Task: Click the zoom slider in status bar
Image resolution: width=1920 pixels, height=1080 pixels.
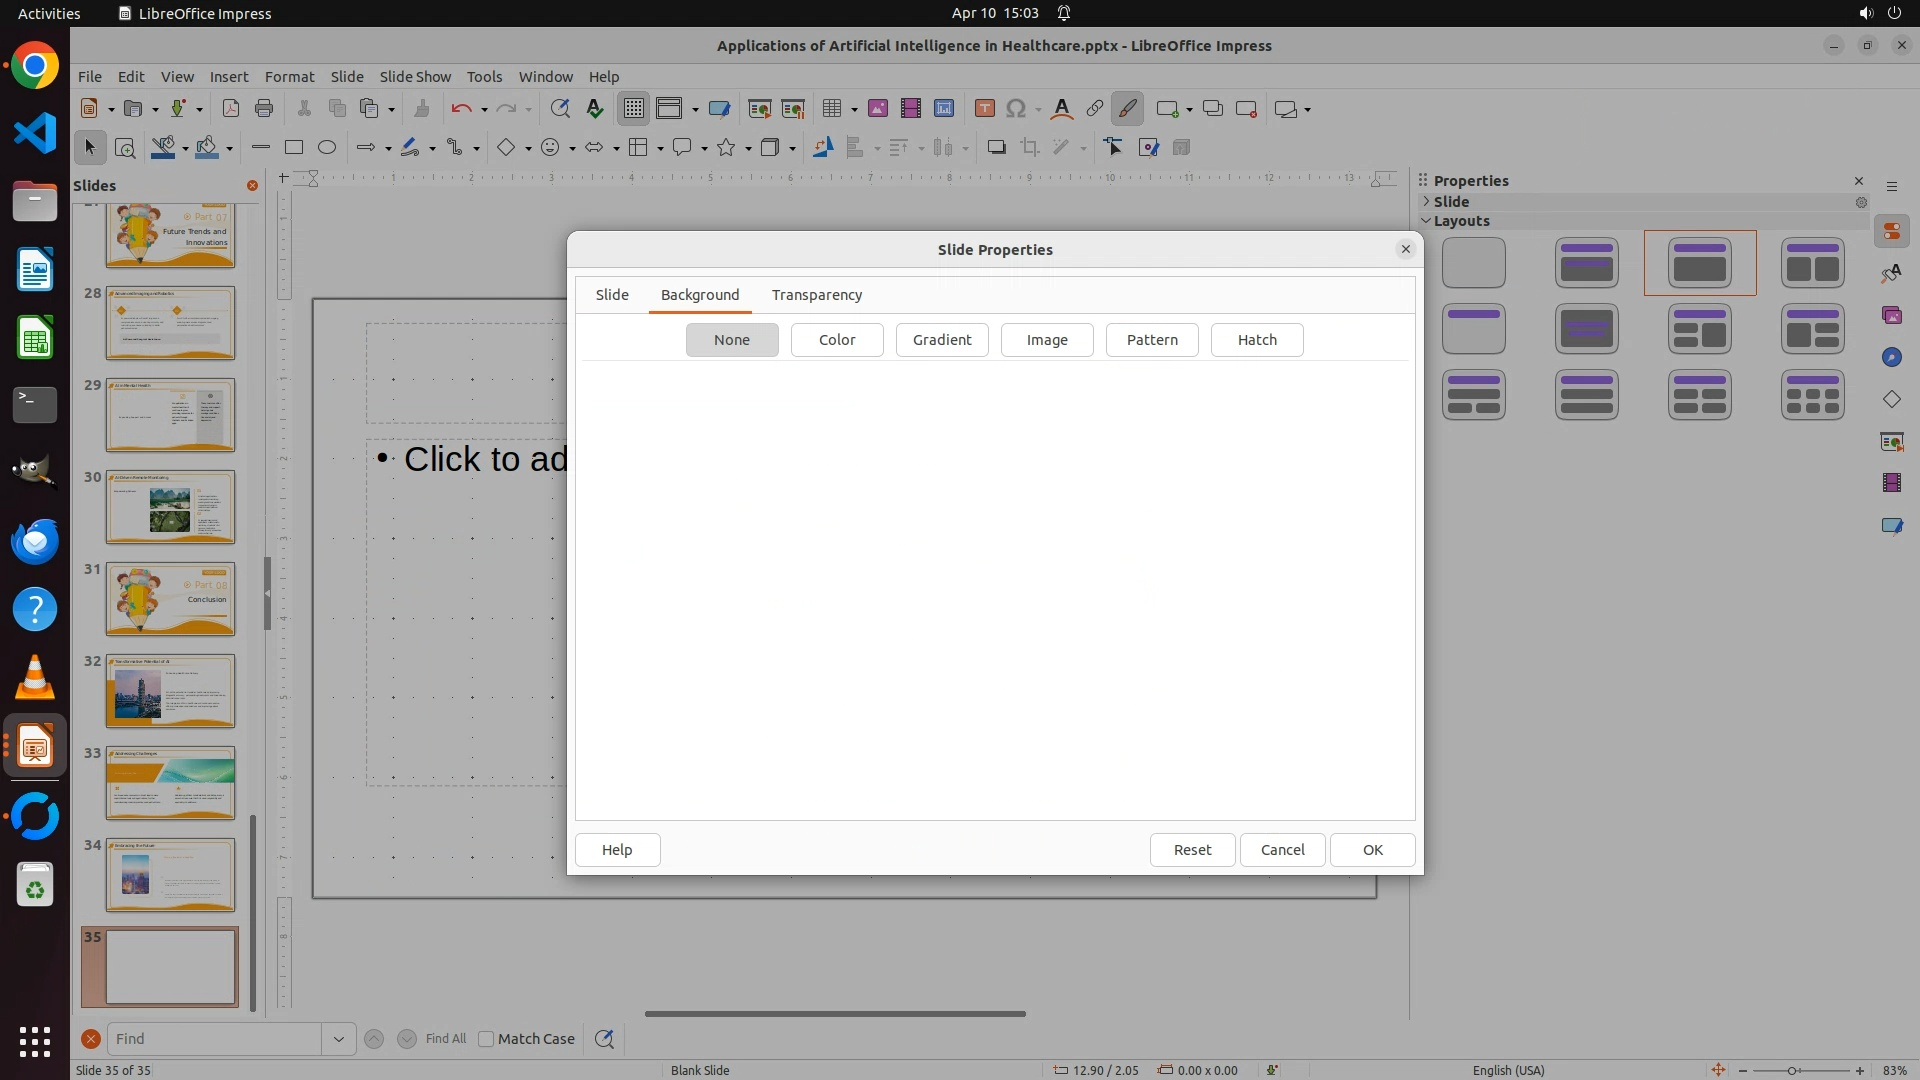Action: point(1792,1070)
